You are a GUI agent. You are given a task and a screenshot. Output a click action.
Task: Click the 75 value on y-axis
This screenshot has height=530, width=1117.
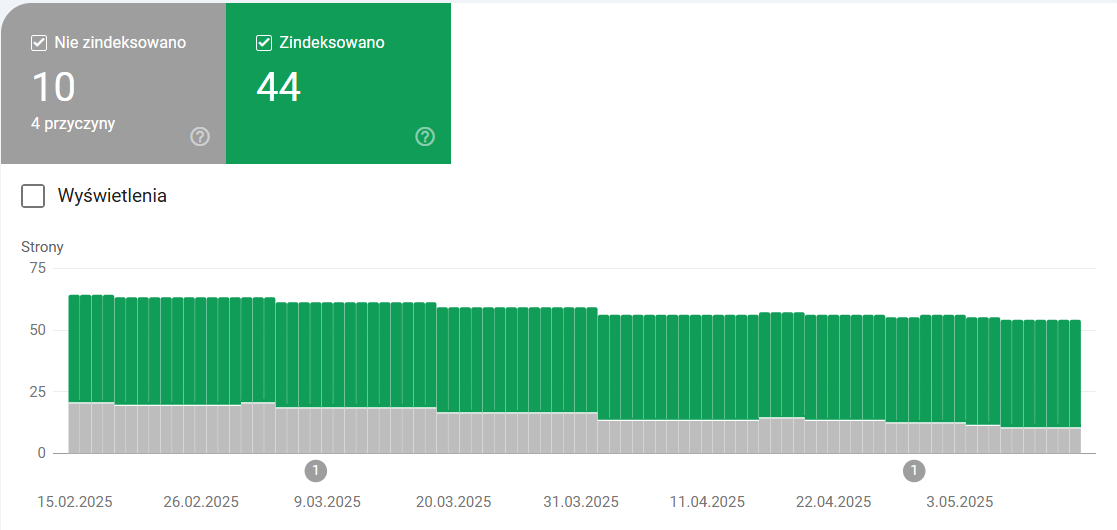[37, 269]
